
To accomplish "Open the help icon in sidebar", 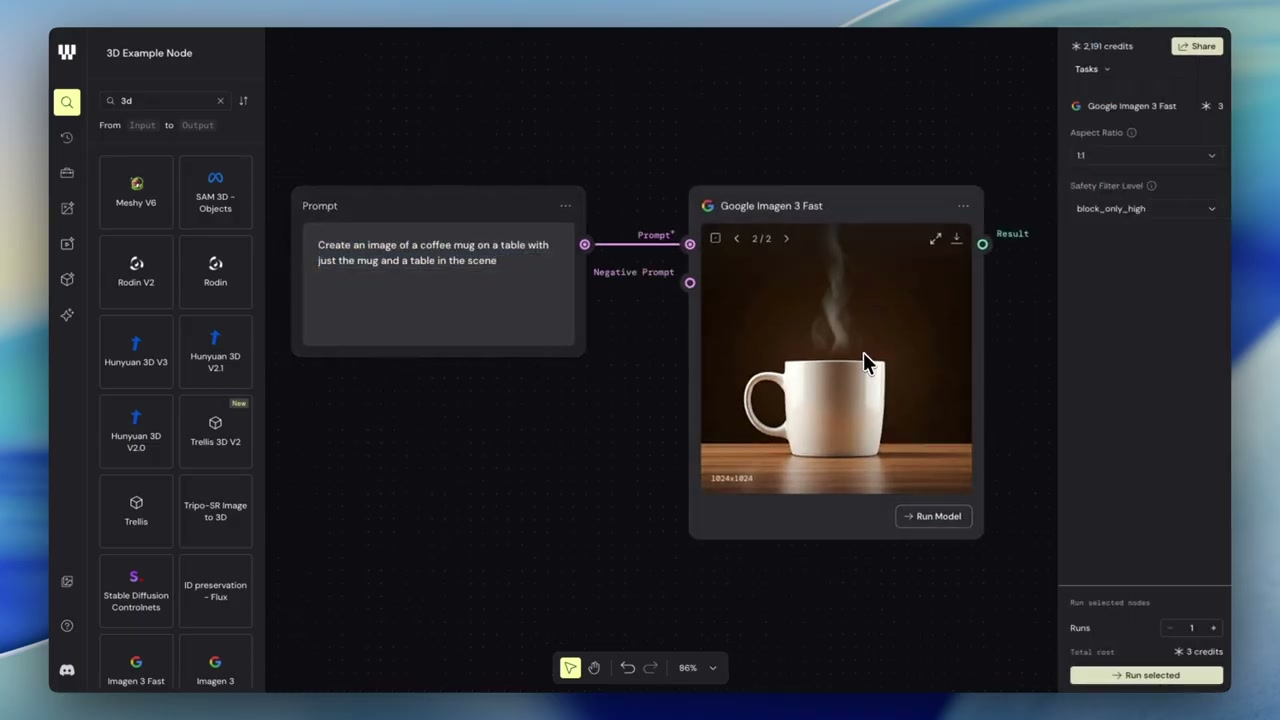I will (67, 626).
